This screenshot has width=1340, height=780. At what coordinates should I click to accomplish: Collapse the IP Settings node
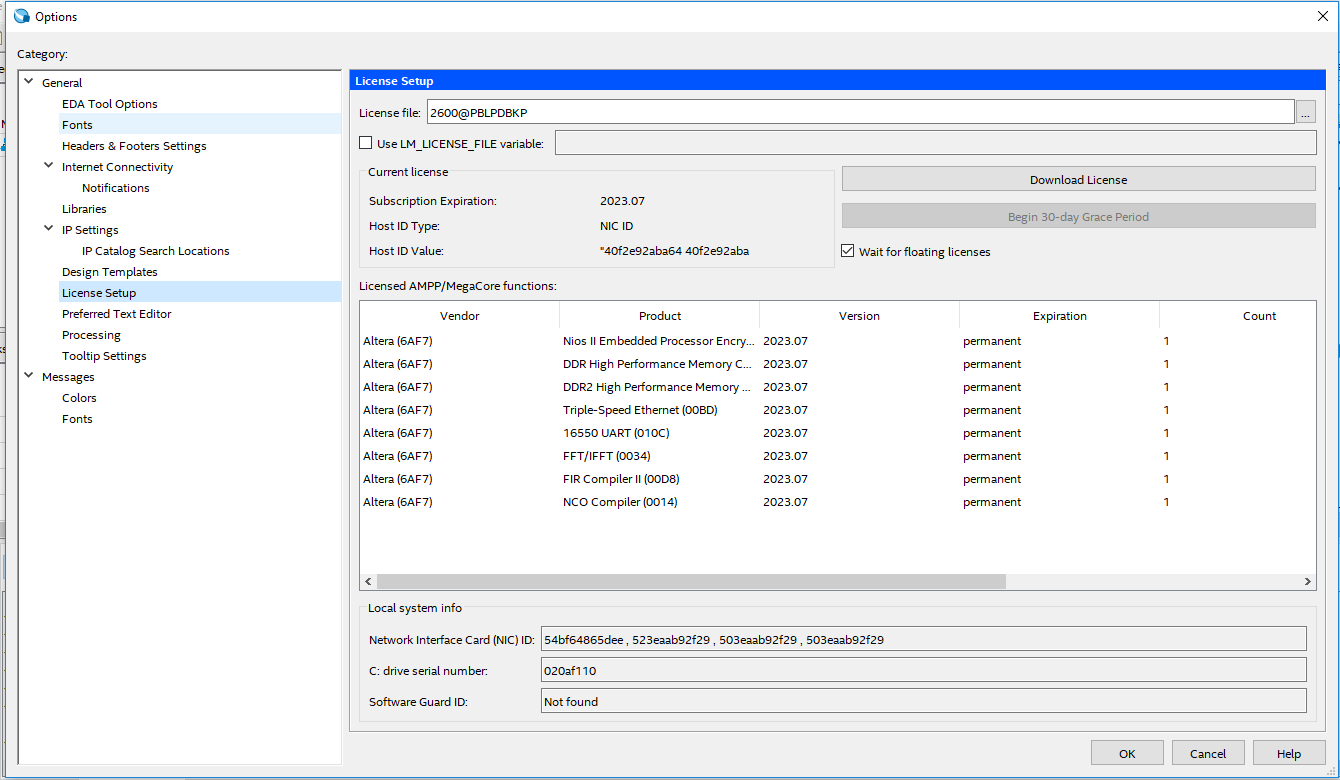click(49, 229)
